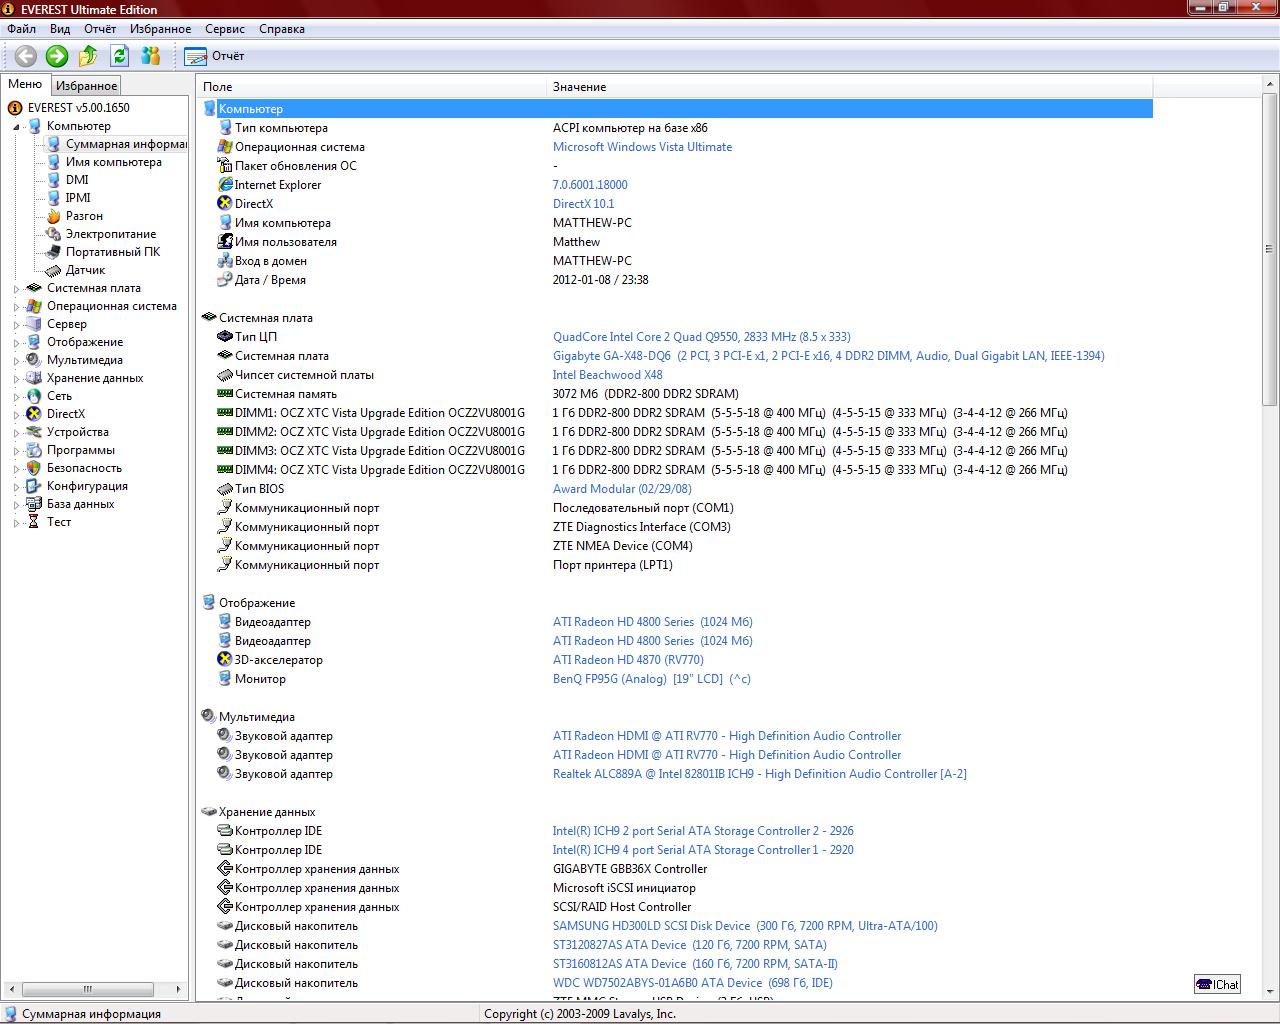Open the Отчёт report toolbar button
This screenshot has height=1024, width=1280.
point(214,56)
